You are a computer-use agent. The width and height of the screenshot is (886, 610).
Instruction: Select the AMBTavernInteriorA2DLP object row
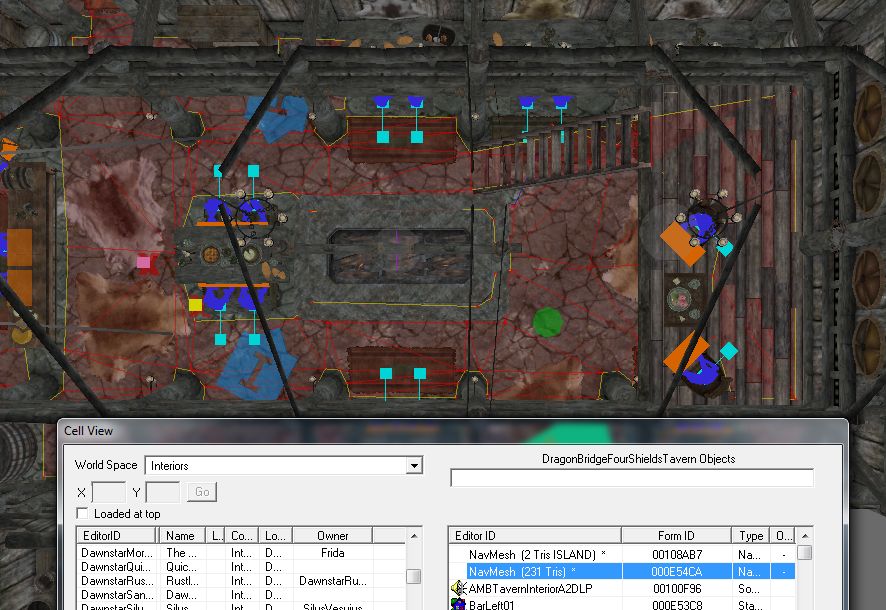click(x=622, y=589)
